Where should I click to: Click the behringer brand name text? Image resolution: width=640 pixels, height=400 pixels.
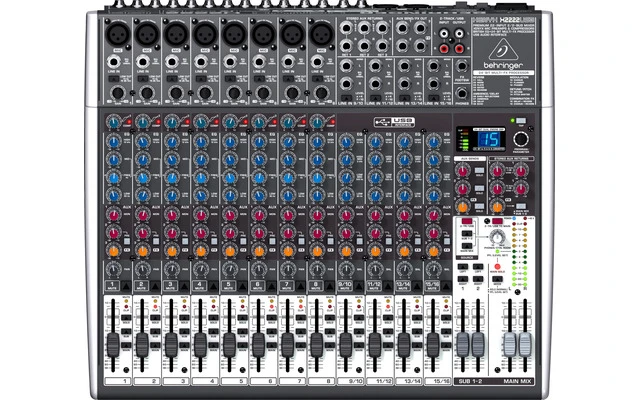click(x=503, y=65)
